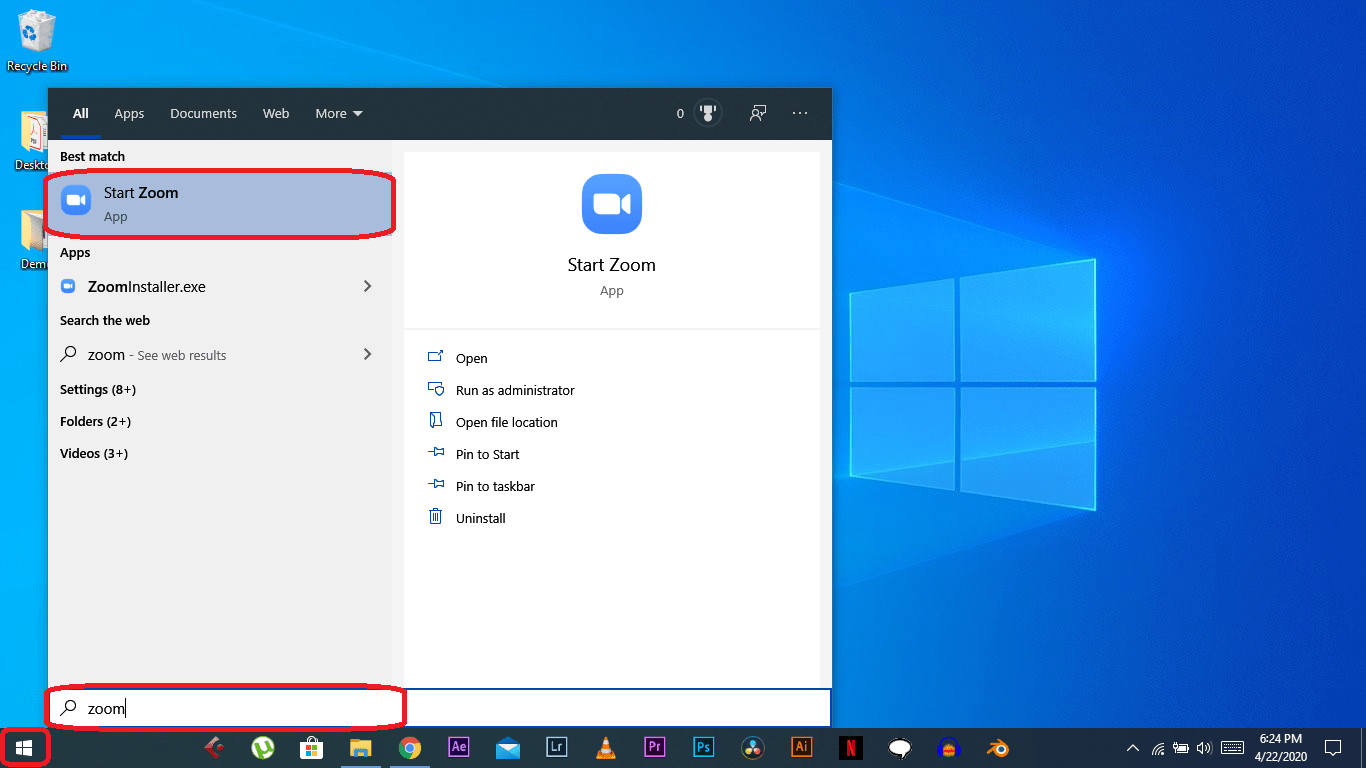Open Netflix from the taskbar
The image size is (1366, 768).
tap(850, 748)
